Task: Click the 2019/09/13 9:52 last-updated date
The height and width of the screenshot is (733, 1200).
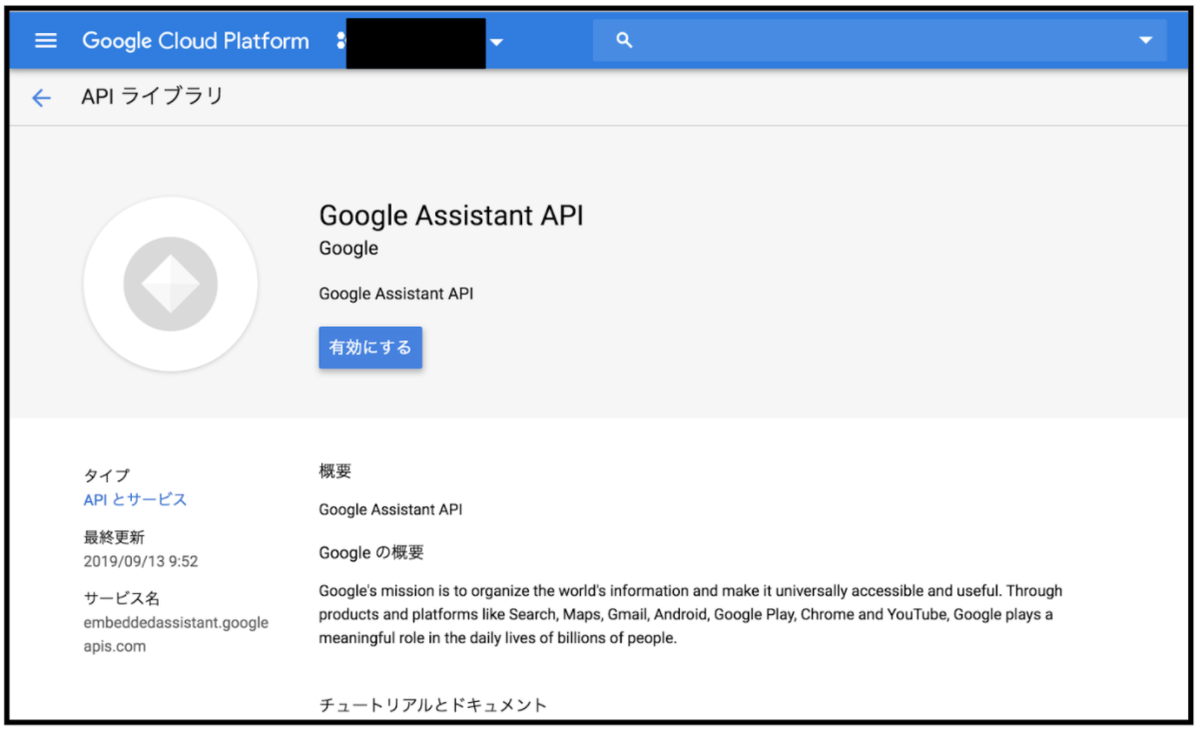Action: point(141,561)
